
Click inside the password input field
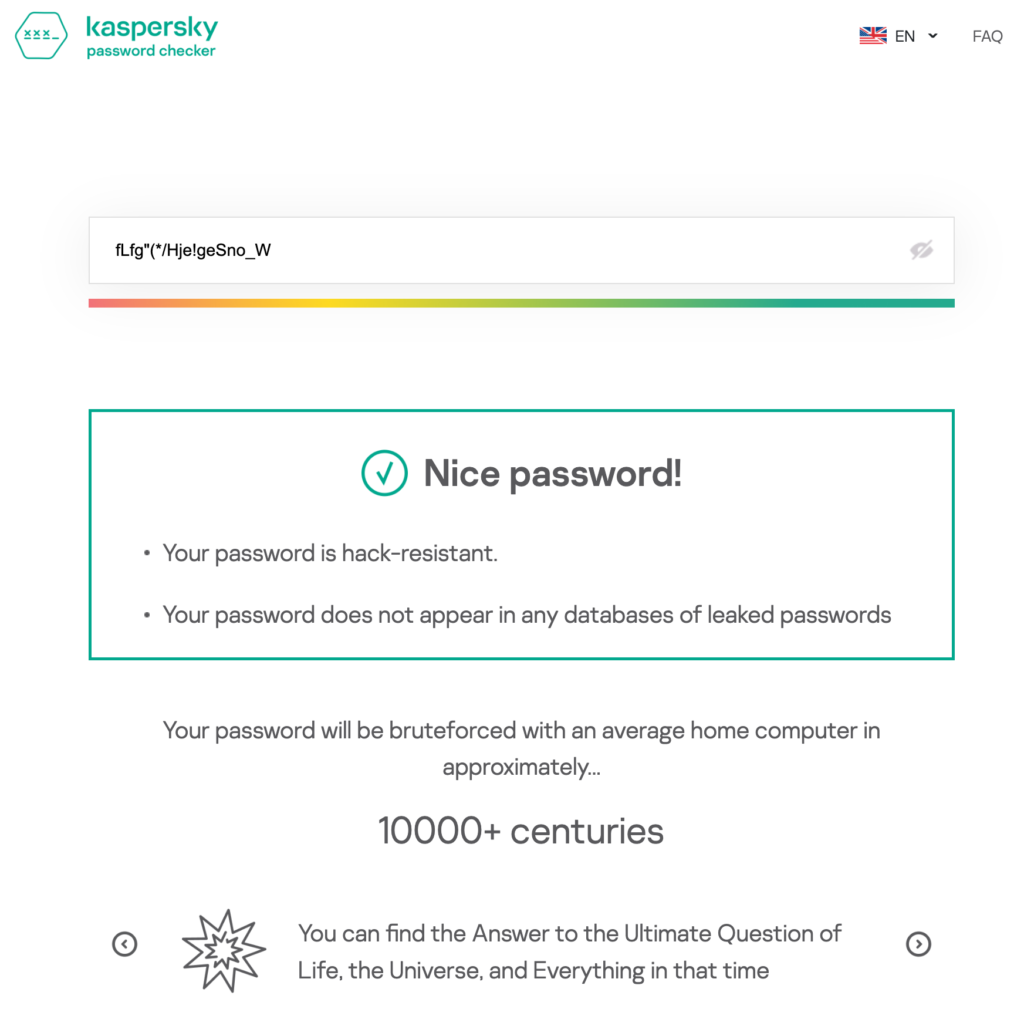[x=521, y=250]
